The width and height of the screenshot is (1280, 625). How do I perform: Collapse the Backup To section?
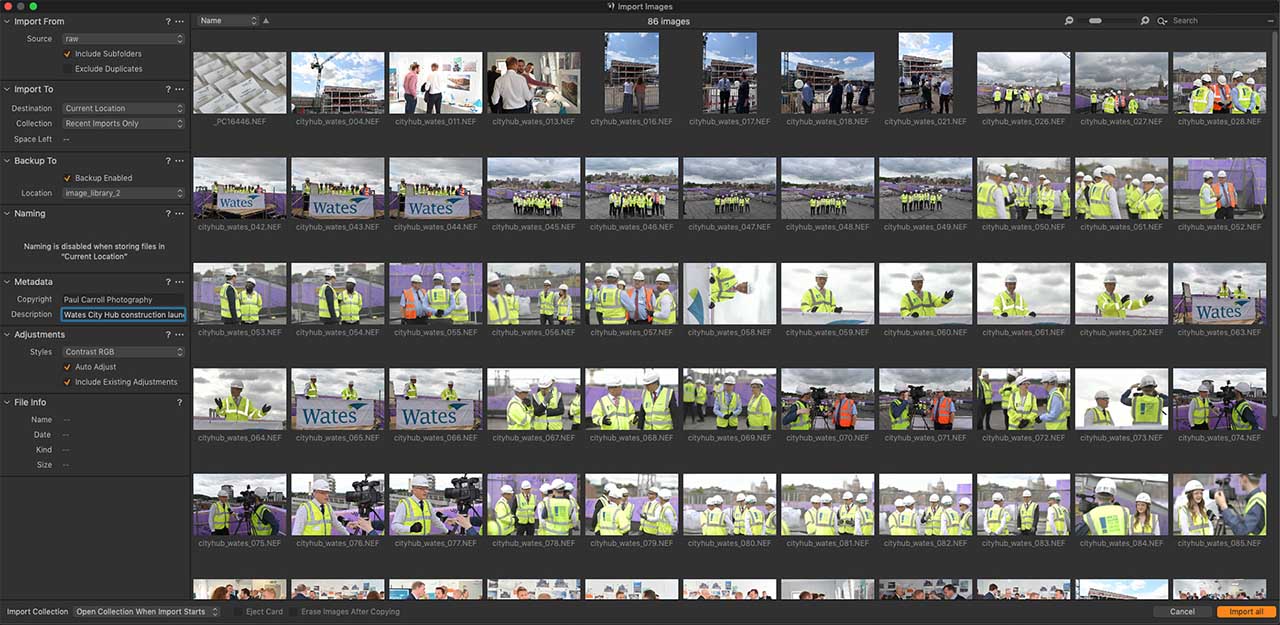7,160
